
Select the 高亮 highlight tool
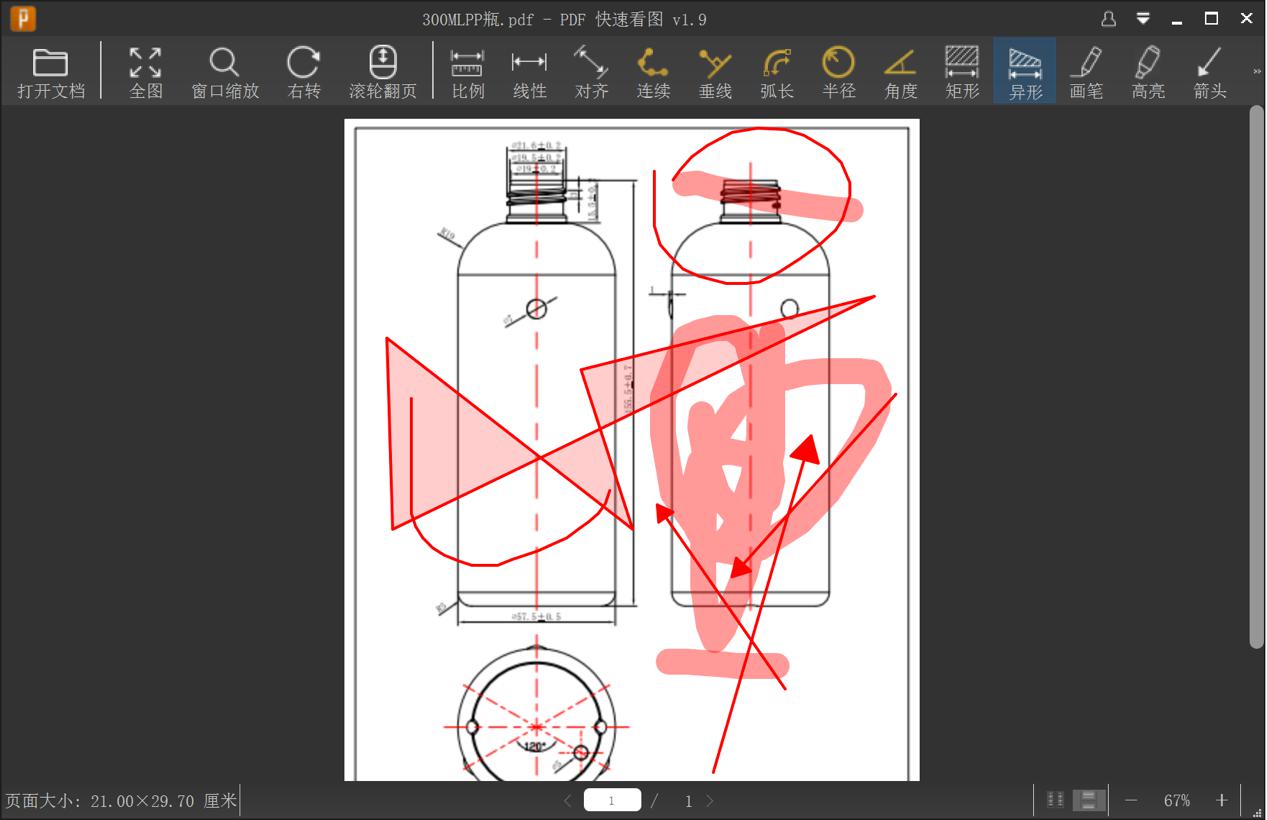pyautogui.click(x=1148, y=70)
